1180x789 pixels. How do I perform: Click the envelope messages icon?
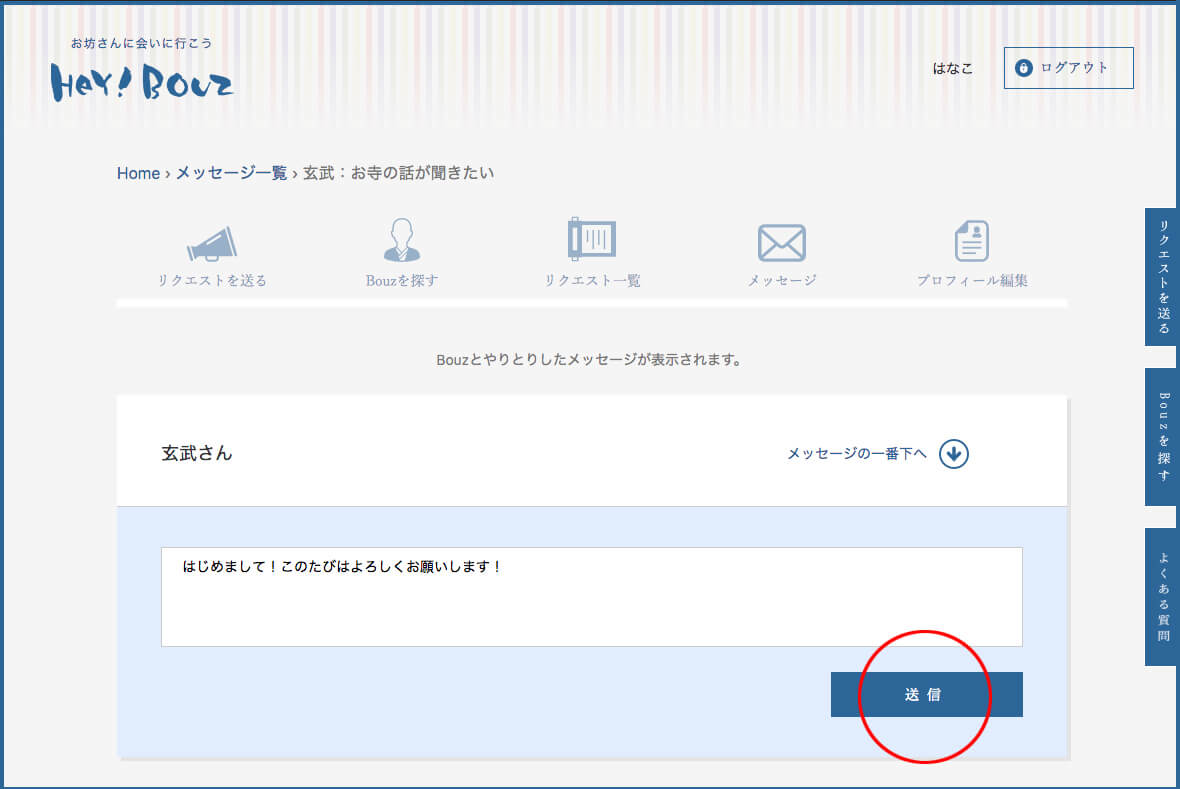click(781, 243)
